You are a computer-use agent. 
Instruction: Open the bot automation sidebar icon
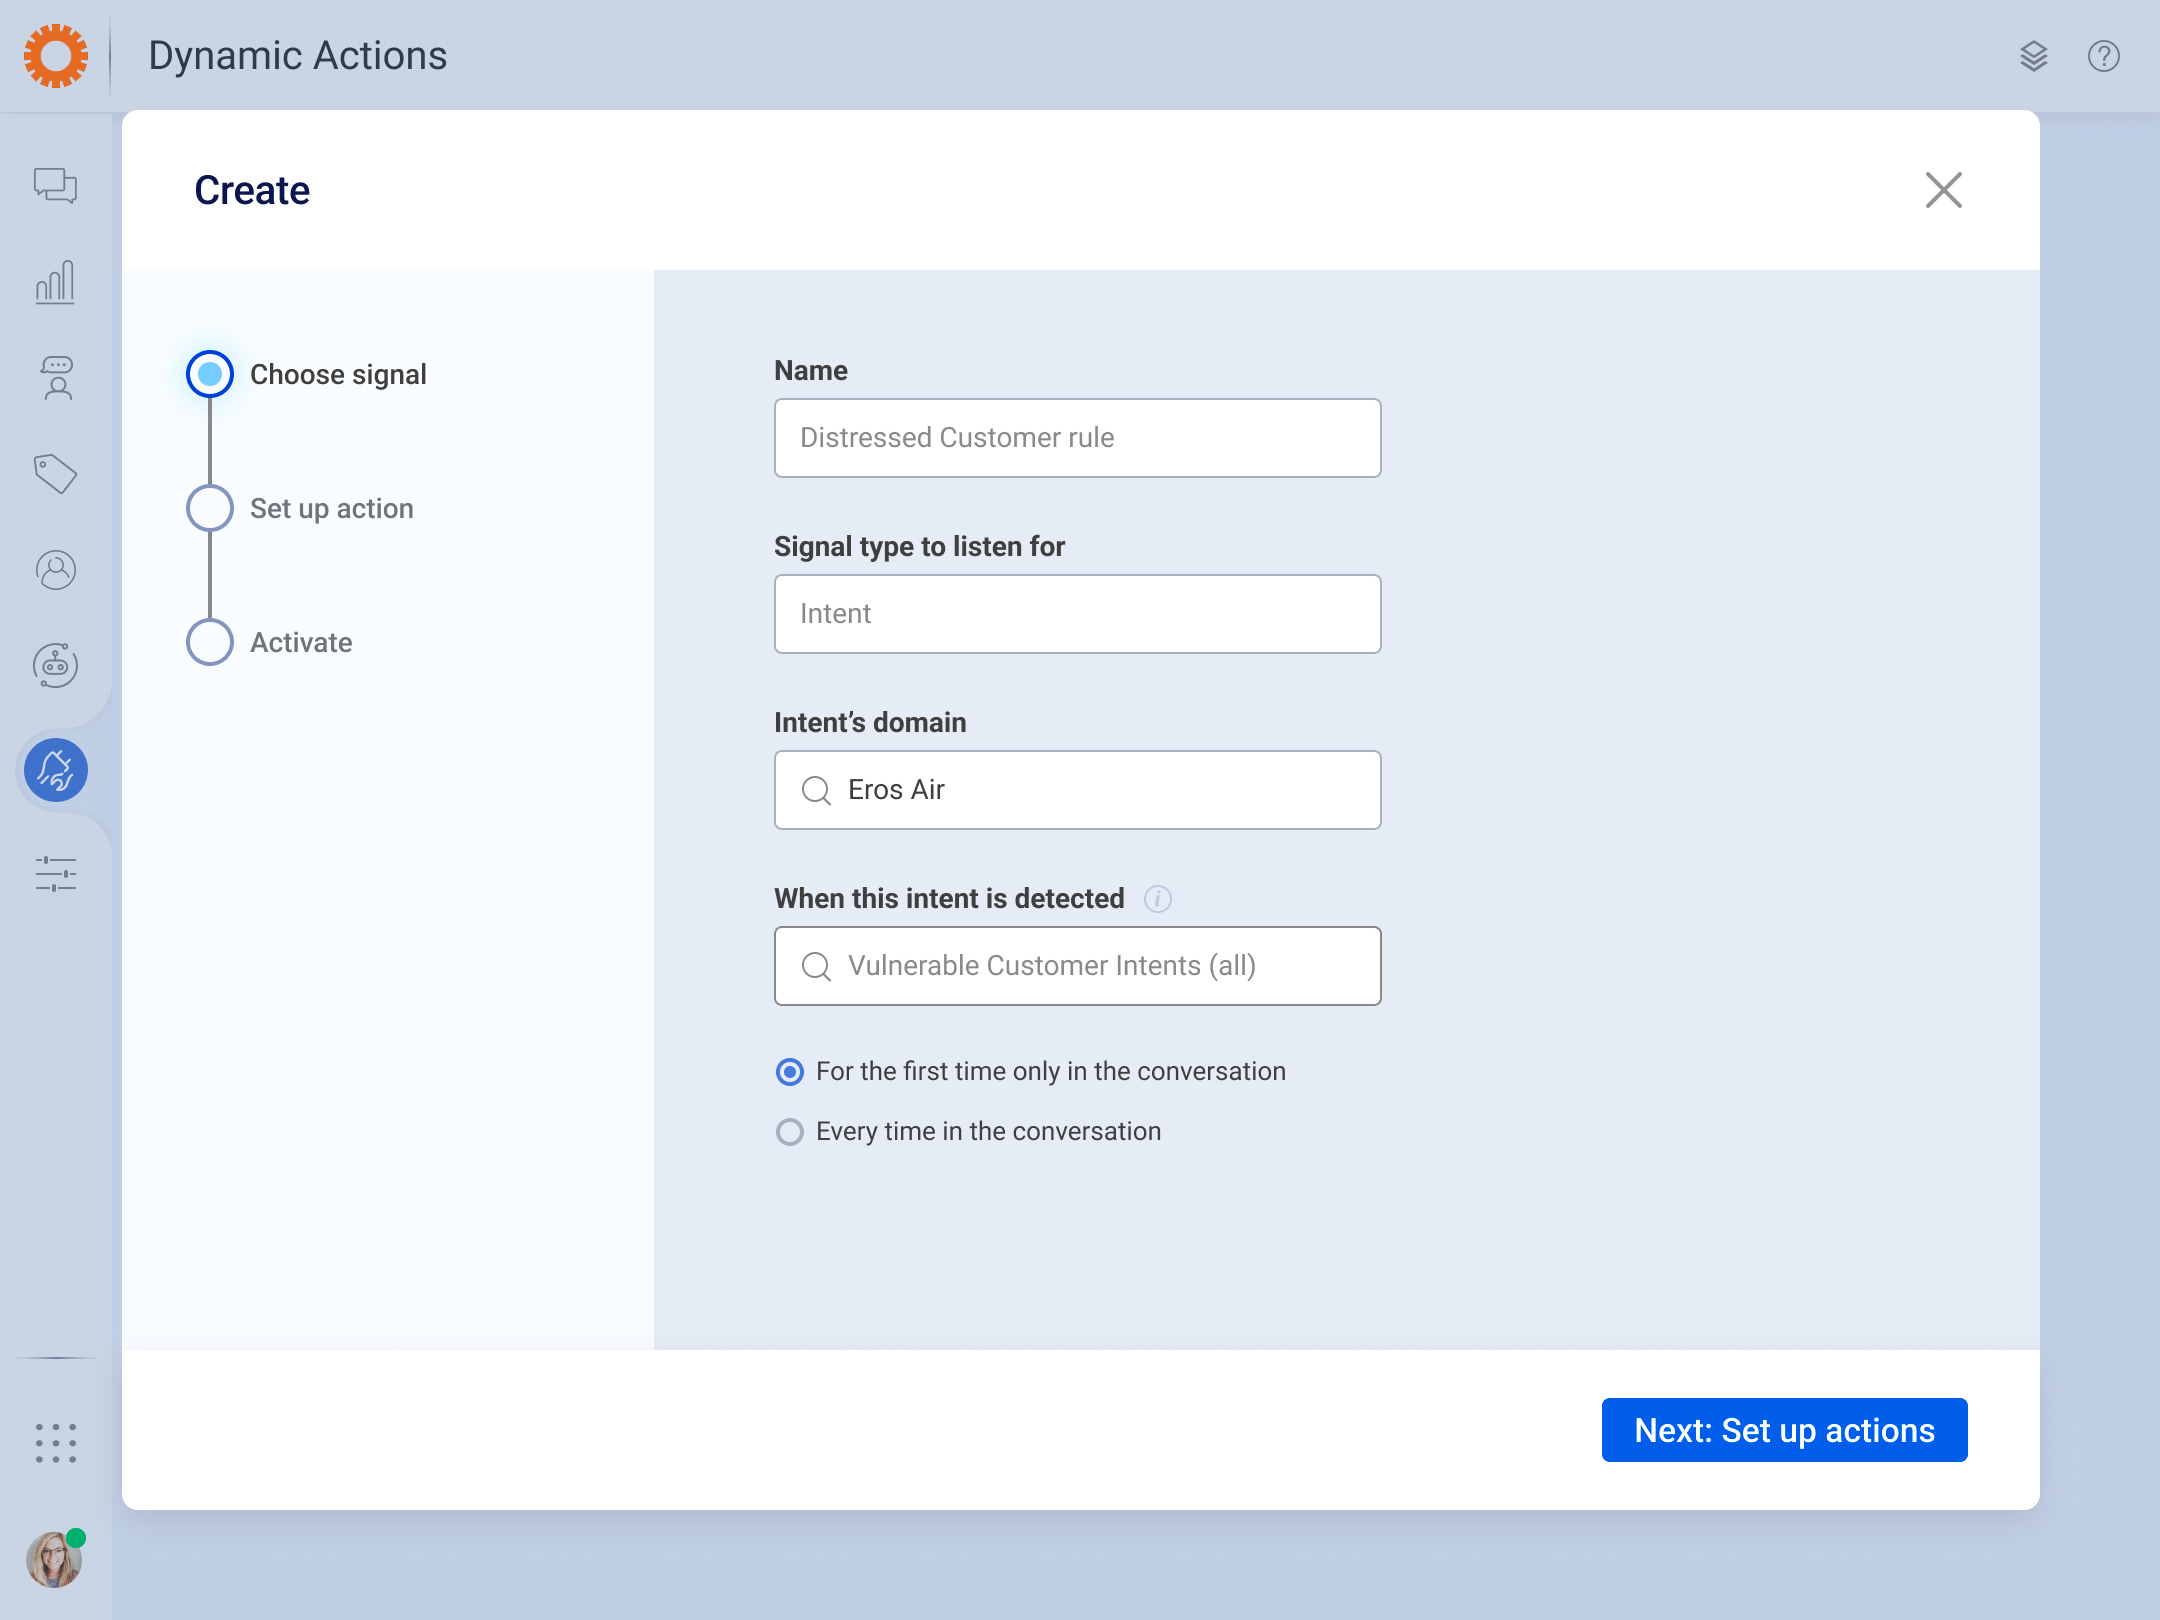56,665
